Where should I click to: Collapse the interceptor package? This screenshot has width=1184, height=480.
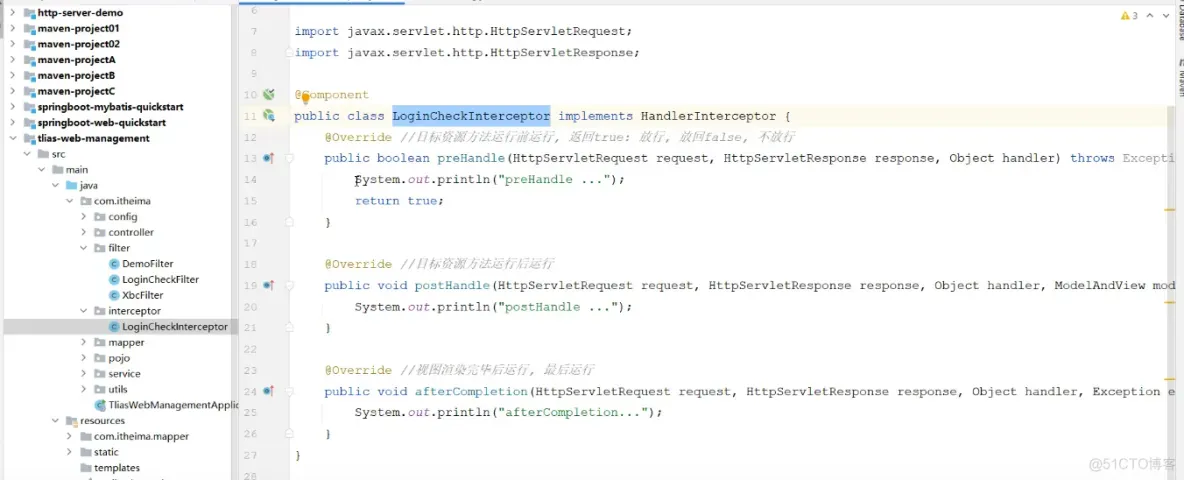(84, 310)
